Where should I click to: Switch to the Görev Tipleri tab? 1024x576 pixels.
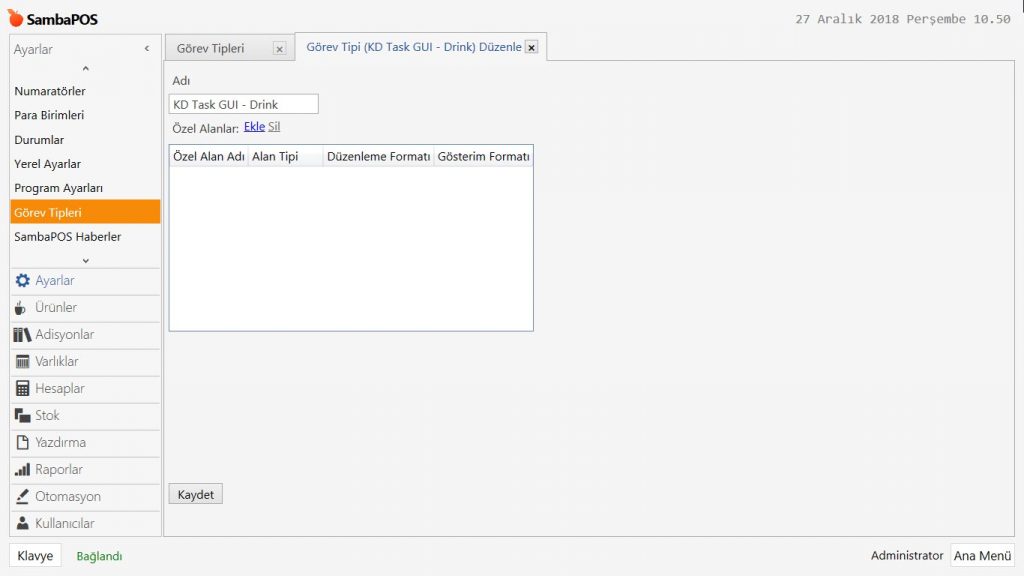click(211, 48)
